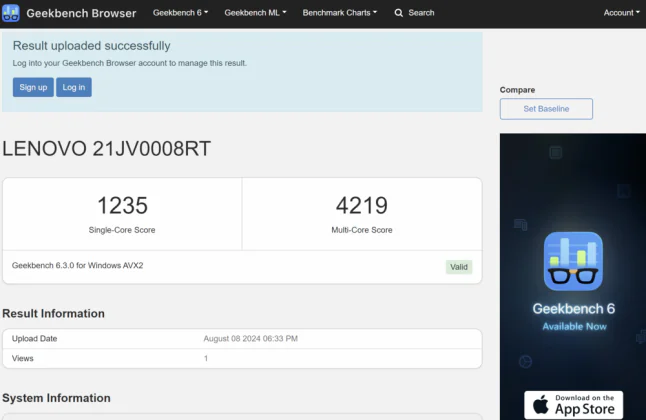Click the Upload Date label
This screenshot has height=420, width=646.
pos(35,338)
